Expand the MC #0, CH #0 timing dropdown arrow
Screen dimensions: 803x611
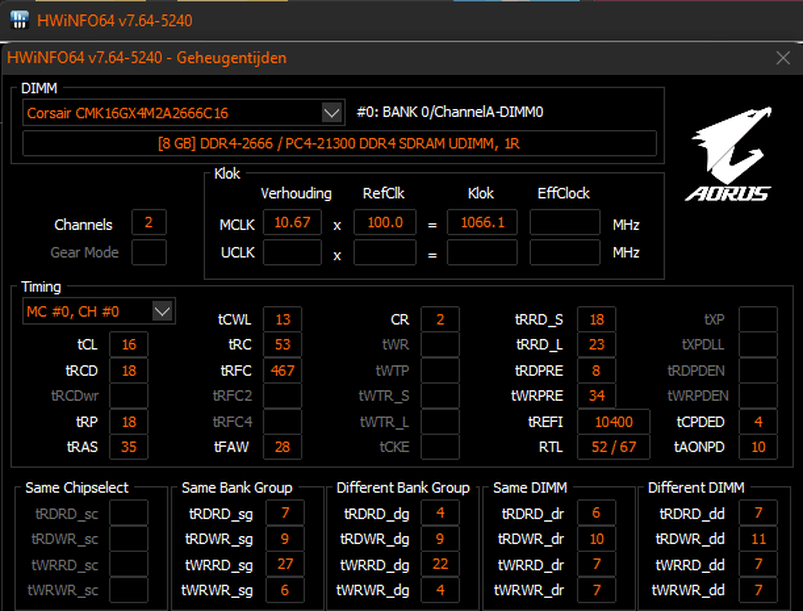point(162,311)
